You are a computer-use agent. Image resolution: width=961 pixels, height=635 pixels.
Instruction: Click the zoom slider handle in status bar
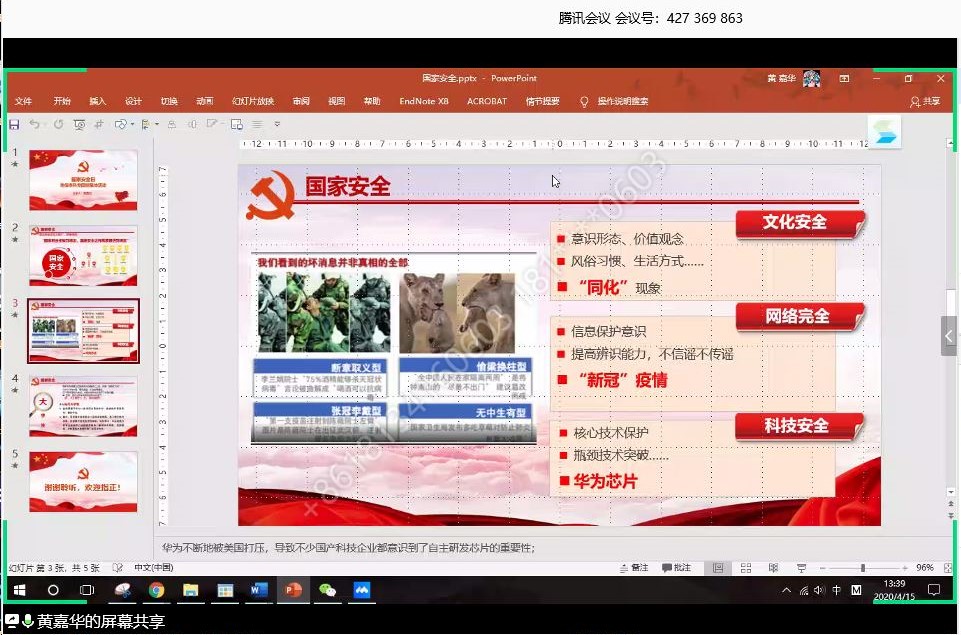coord(862,568)
